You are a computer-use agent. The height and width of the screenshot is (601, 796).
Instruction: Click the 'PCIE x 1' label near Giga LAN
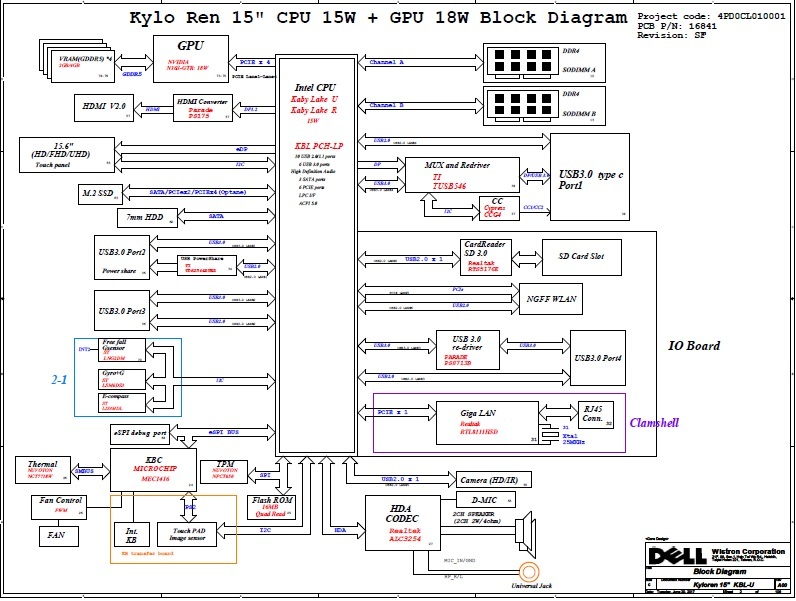click(393, 412)
